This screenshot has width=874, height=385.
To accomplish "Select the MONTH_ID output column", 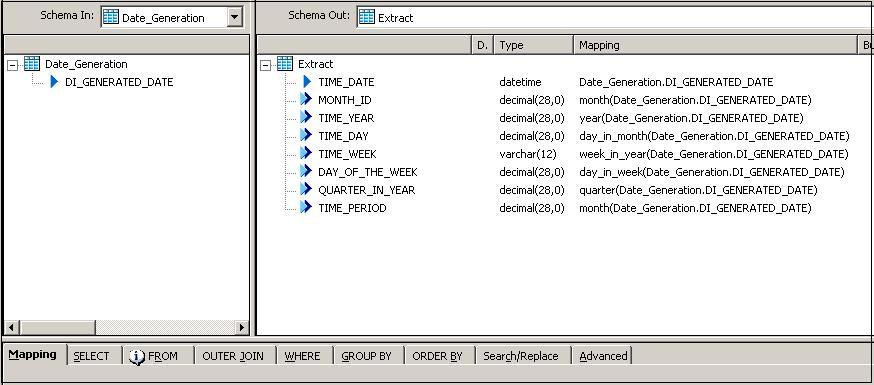I will point(344,100).
